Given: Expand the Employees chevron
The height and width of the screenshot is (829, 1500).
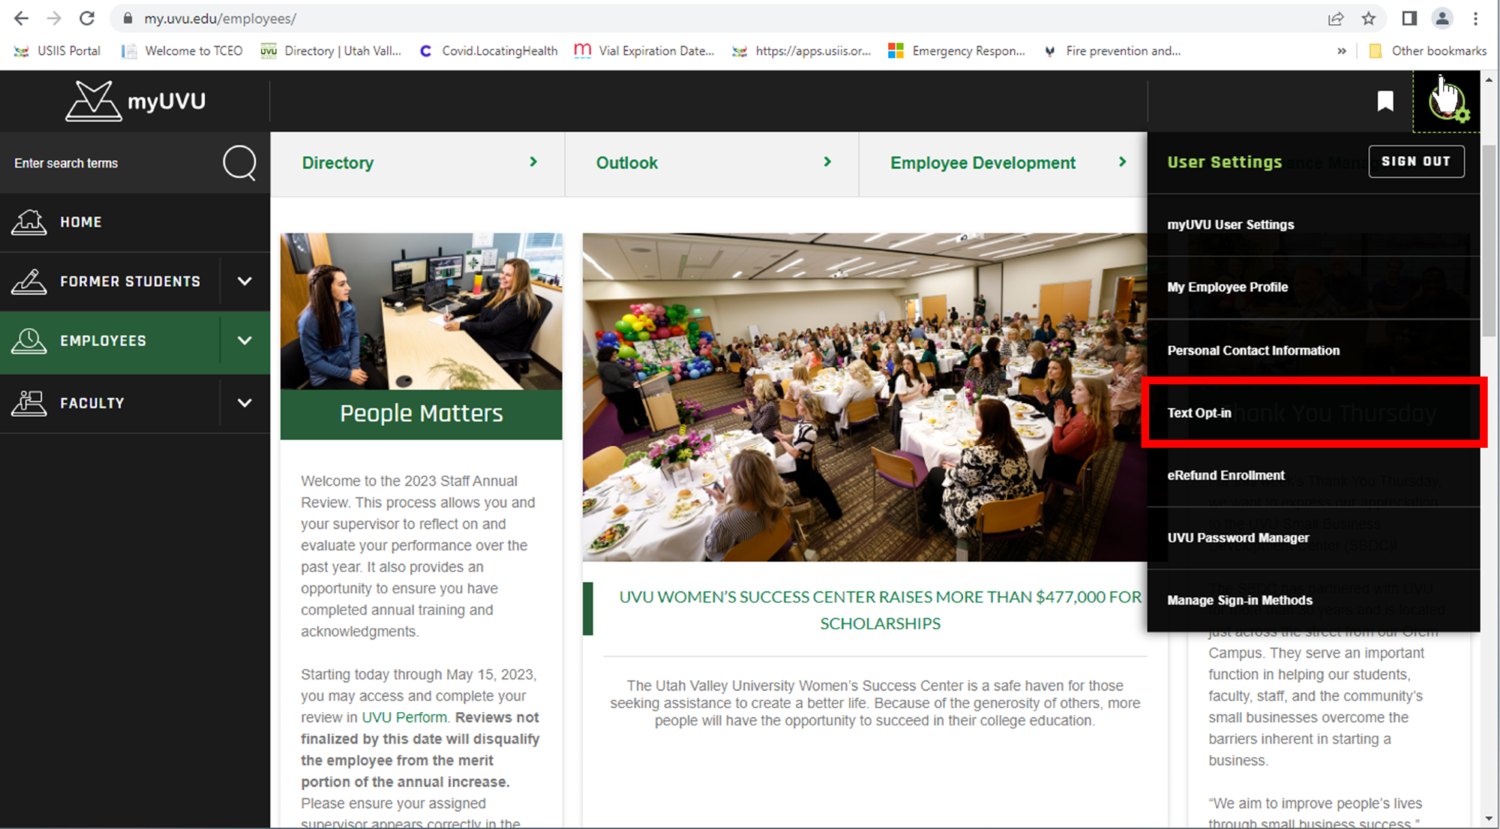Looking at the screenshot, I should coord(245,341).
